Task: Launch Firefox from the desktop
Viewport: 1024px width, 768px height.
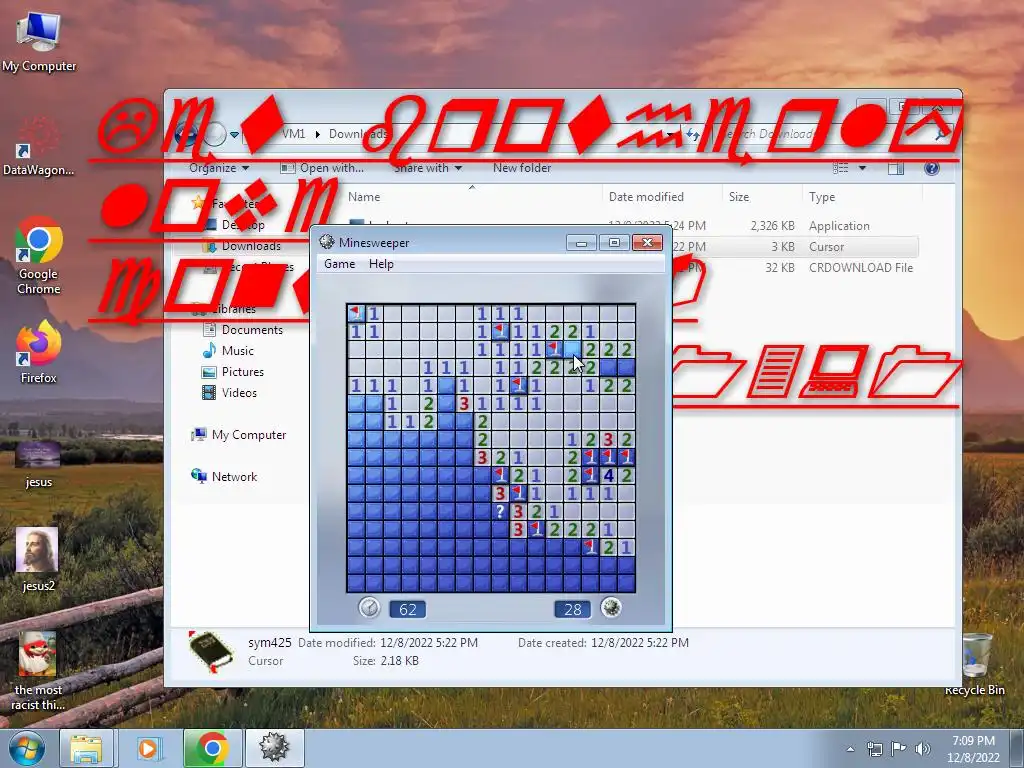Action: click(x=39, y=351)
